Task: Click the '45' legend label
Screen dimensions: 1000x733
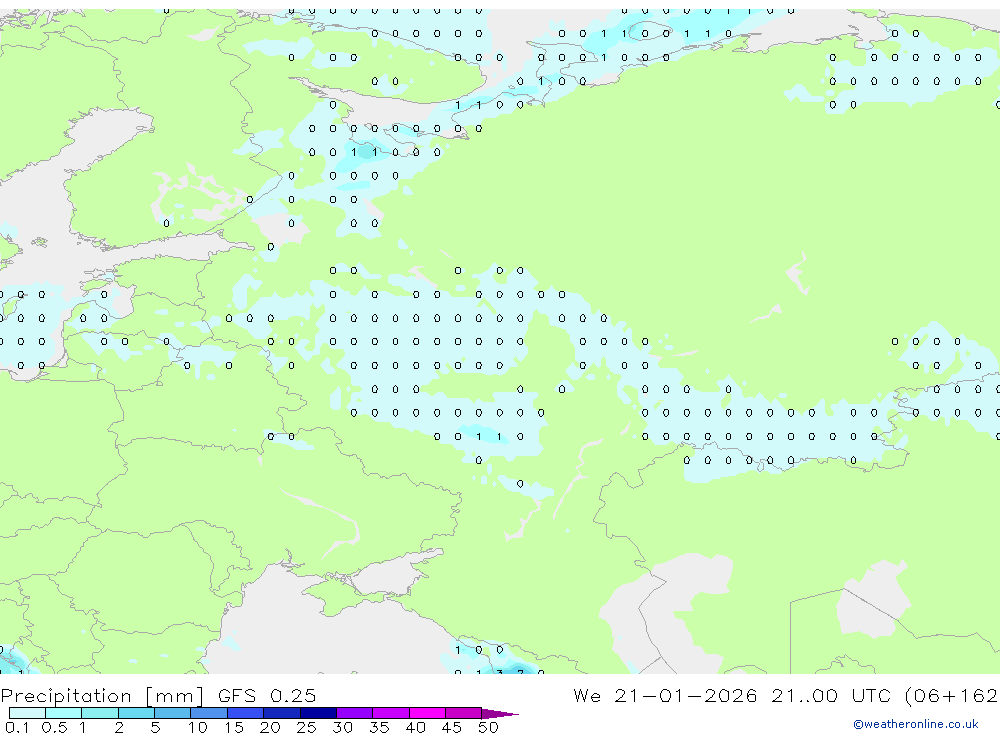Action: point(452,727)
